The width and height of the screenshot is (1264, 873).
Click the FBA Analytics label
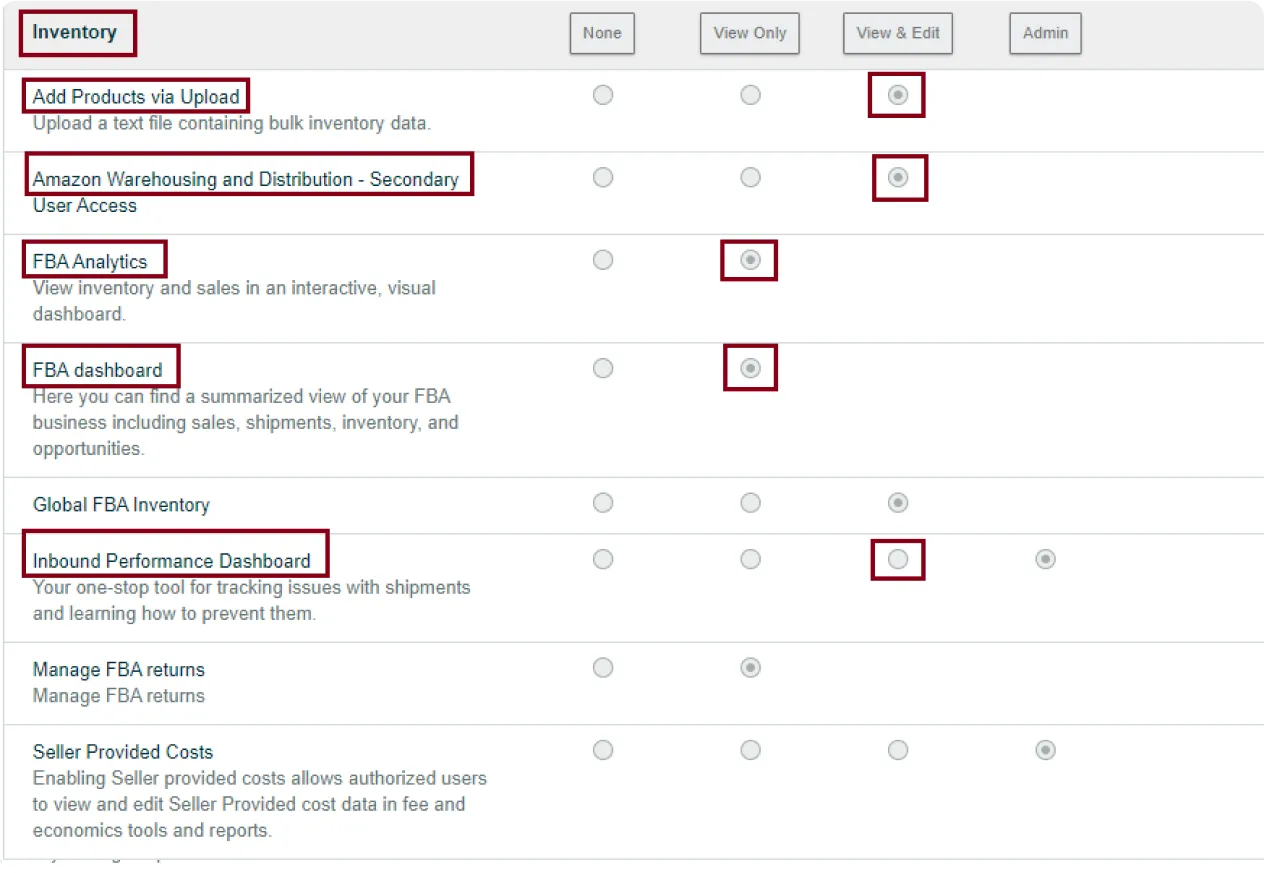click(x=90, y=262)
